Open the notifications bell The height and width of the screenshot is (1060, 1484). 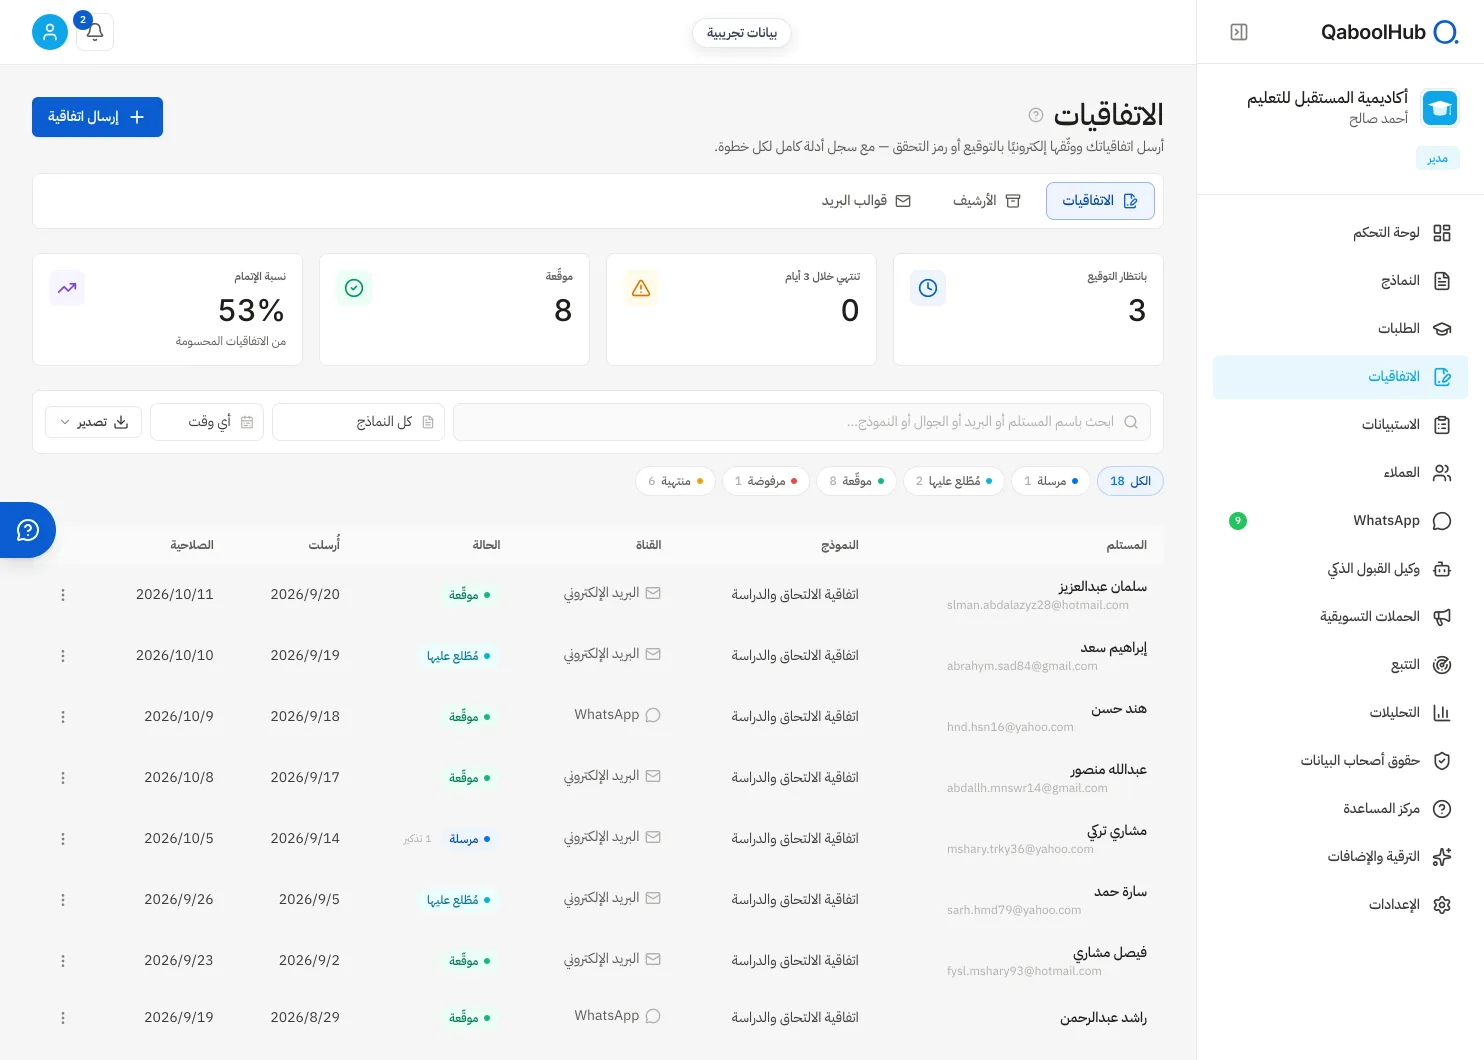pyautogui.click(x=95, y=32)
